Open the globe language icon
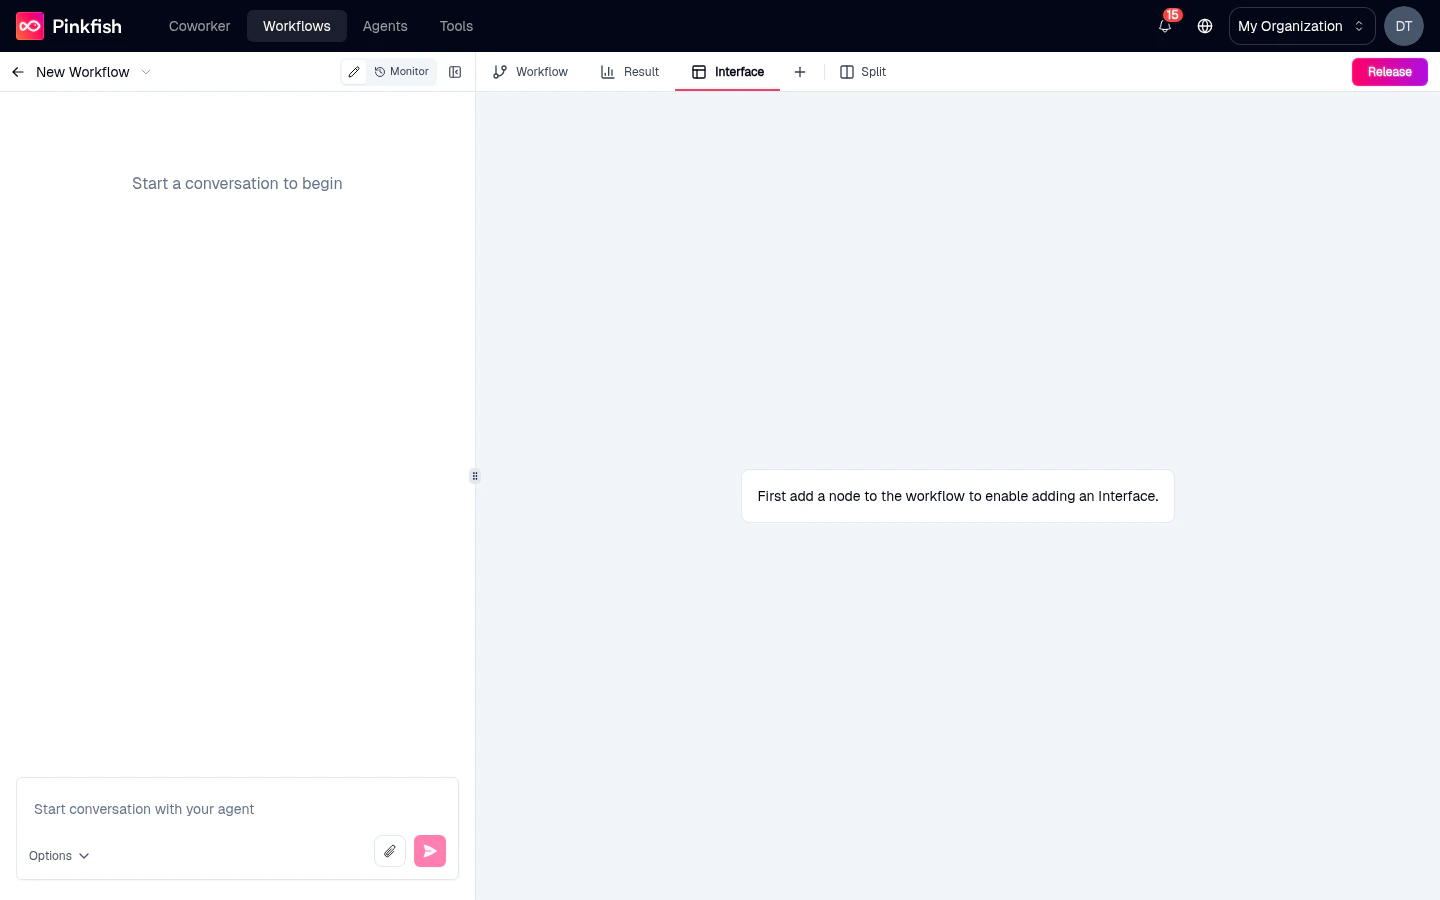This screenshot has height=900, width=1440. tap(1205, 27)
